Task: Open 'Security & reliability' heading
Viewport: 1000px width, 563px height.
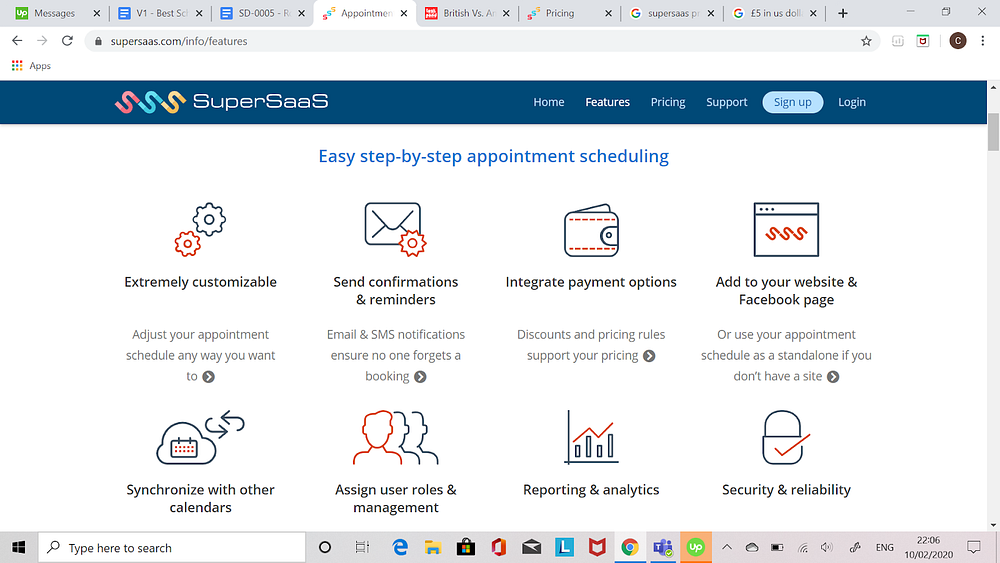Action: 786,490
